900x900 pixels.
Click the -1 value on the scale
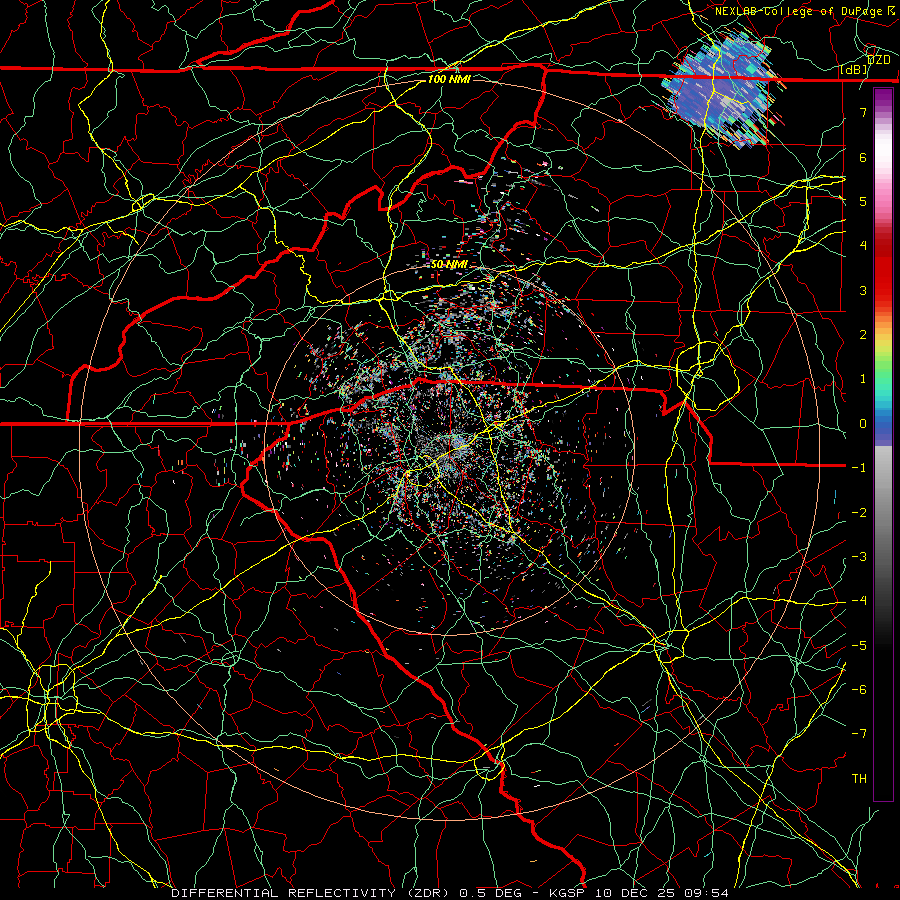pos(859,468)
